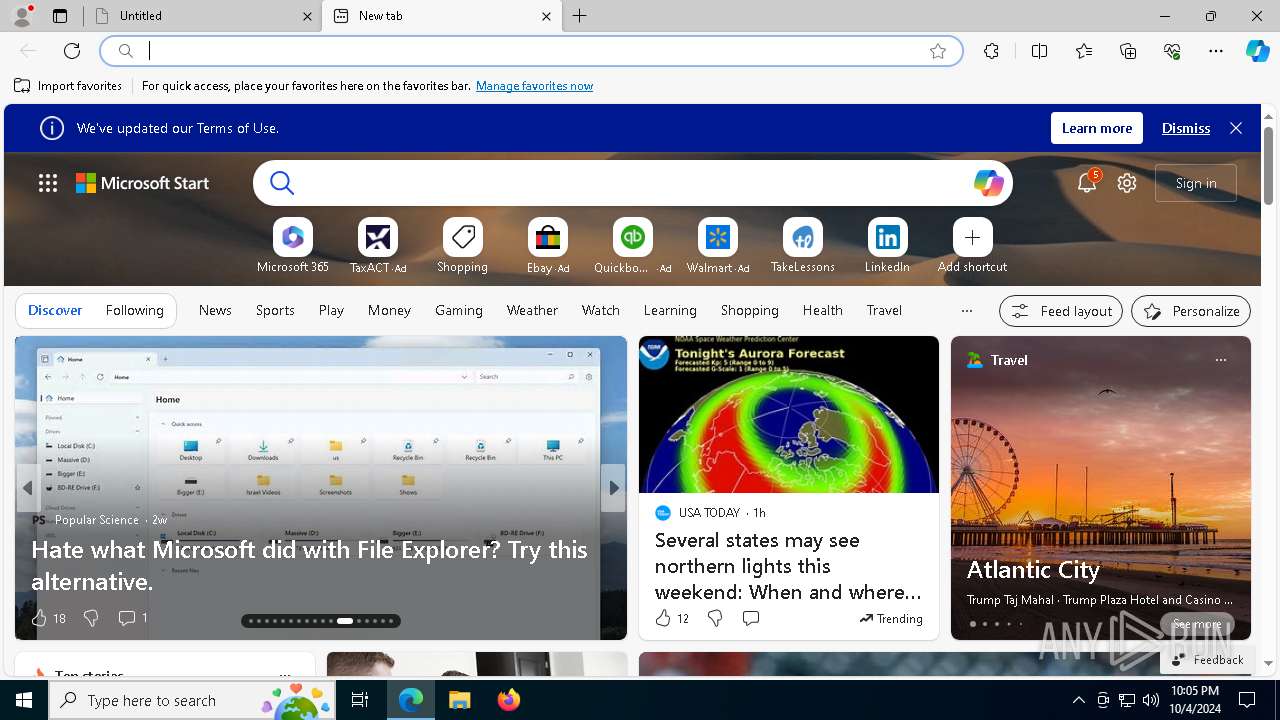Viewport: 1280px width, 720px height.
Task: Open the Atlantic City travel card
Action: (1101, 488)
